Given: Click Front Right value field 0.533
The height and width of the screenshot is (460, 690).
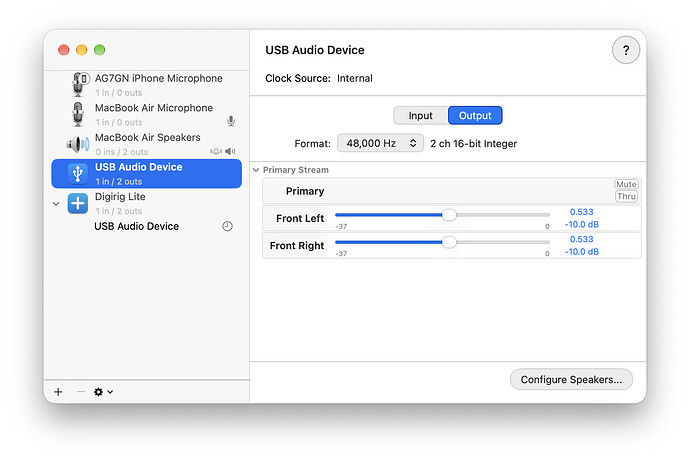Looking at the screenshot, I should point(581,239).
